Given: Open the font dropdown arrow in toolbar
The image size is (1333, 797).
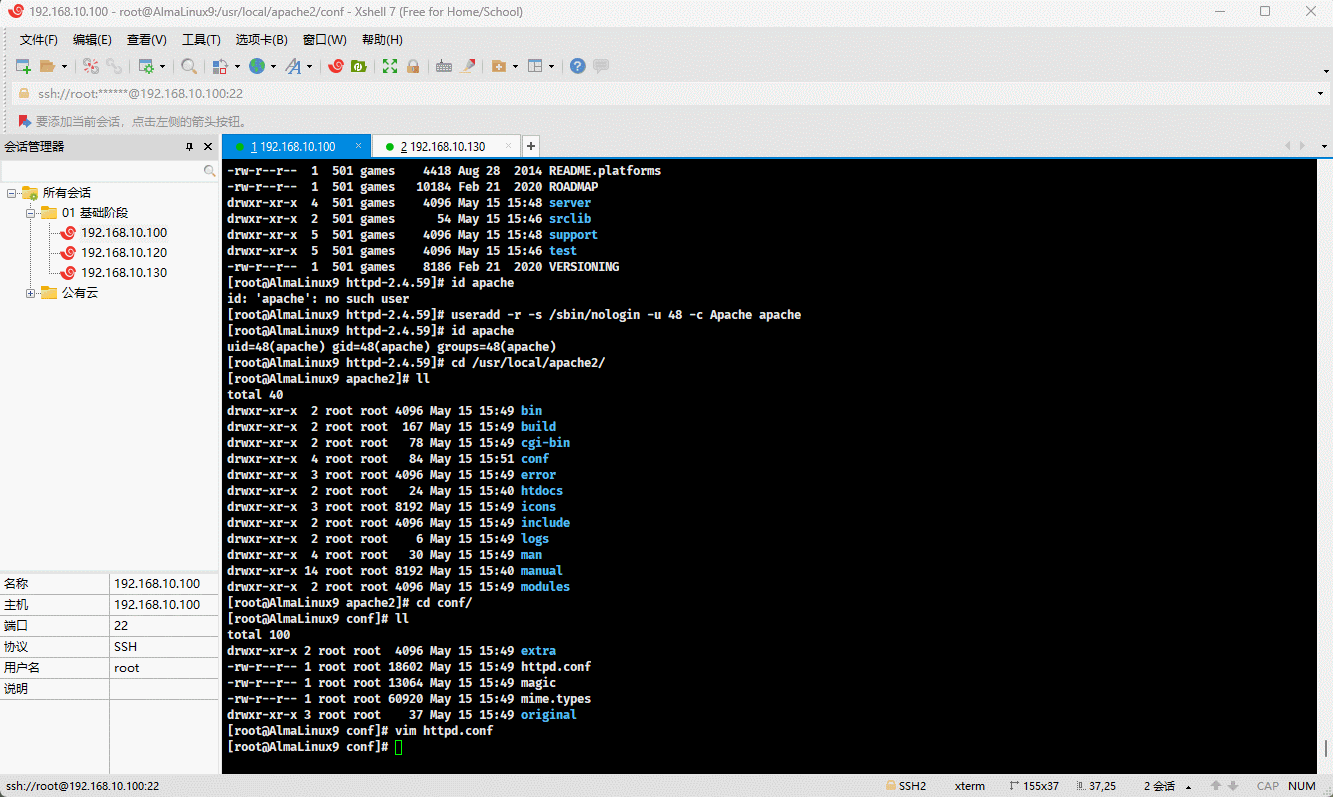Looking at the screenshot, I should [310, 67].
